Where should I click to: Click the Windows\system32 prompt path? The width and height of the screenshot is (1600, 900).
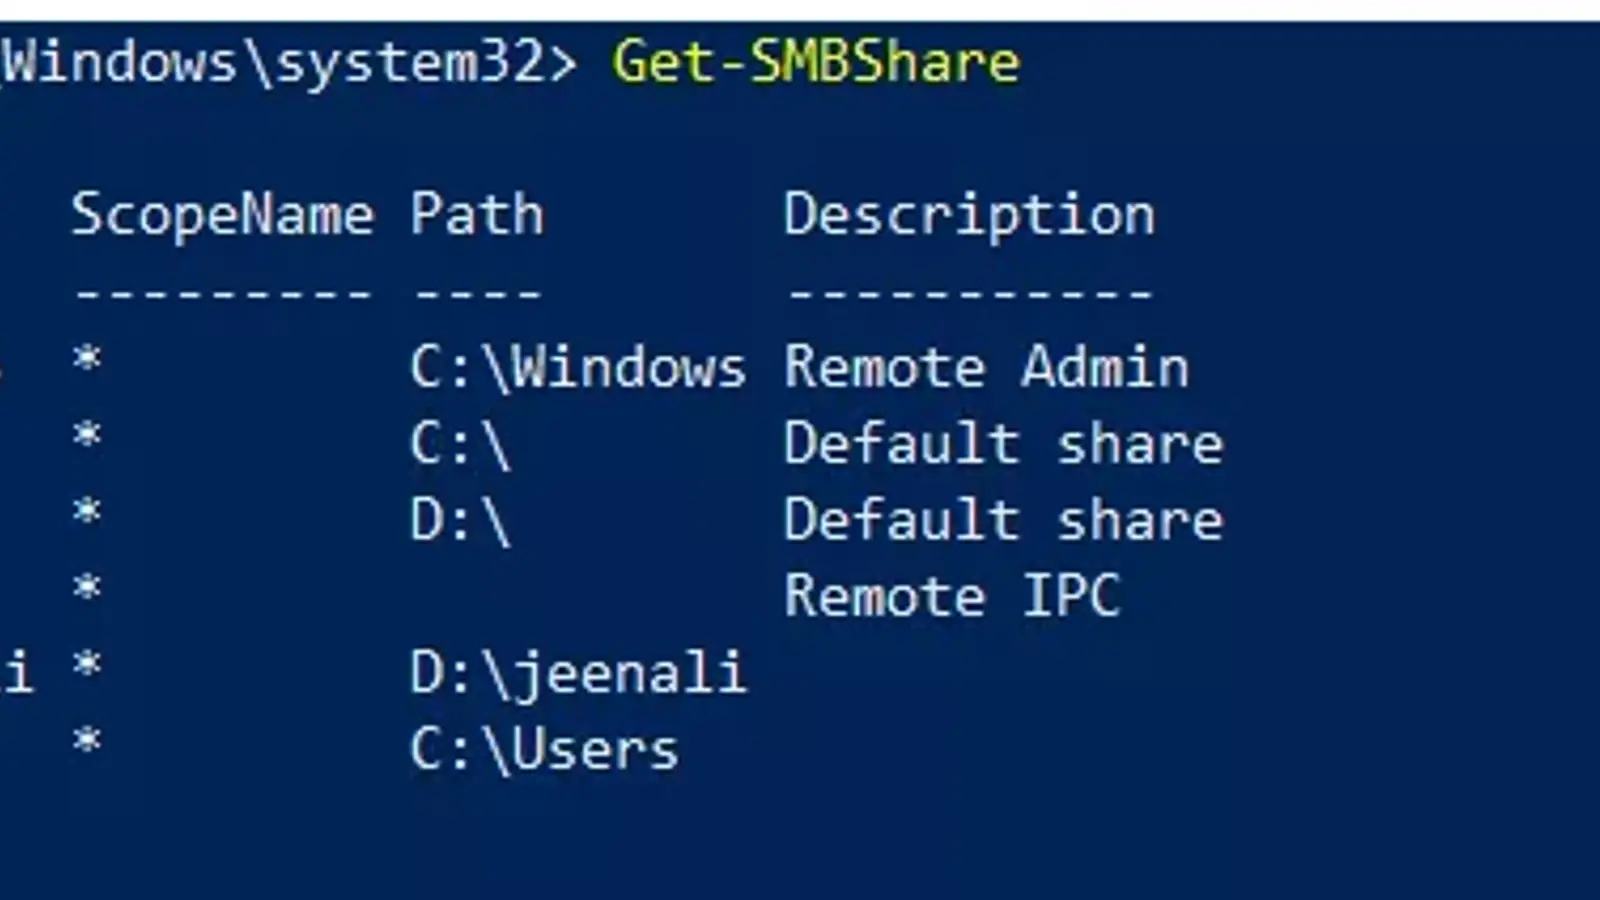coord(288,62)
